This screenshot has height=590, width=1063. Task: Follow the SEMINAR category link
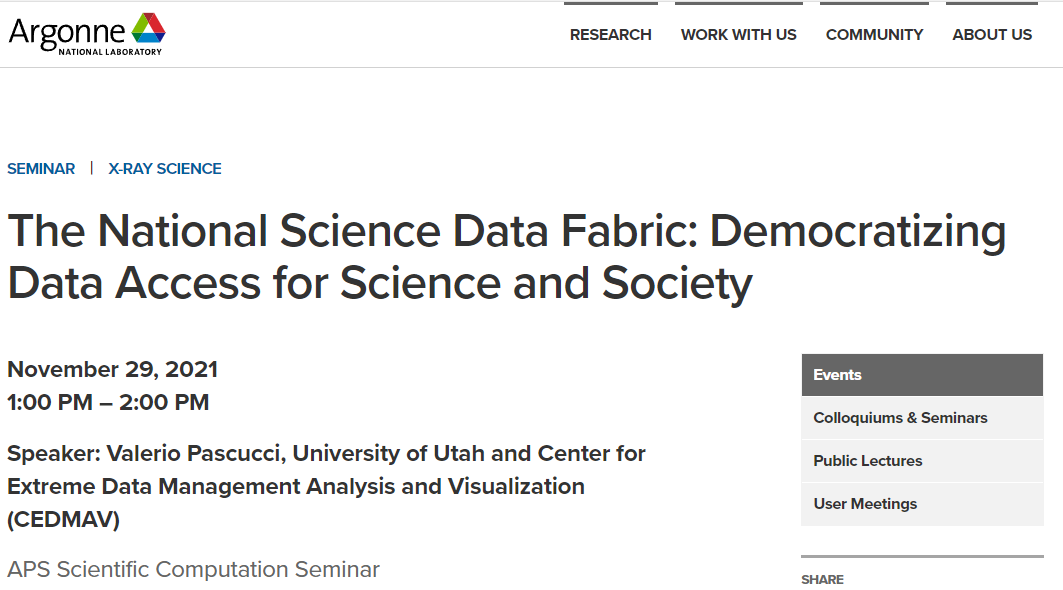[x=41, y=169]
